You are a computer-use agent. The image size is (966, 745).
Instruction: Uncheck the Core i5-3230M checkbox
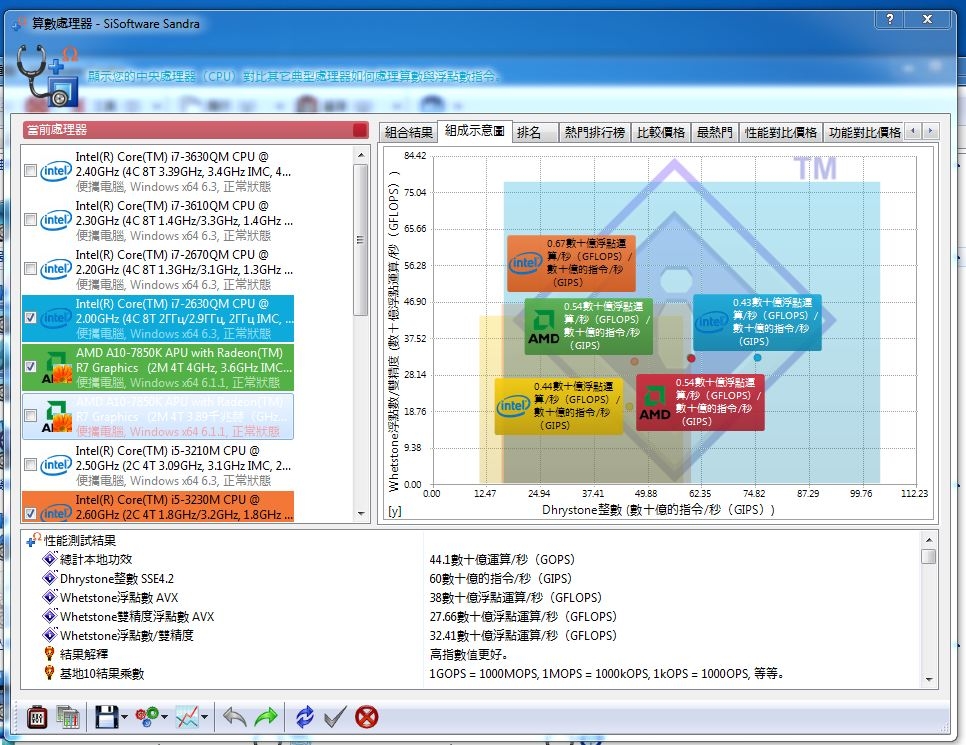pyautogui.click(x=30, y=513)
